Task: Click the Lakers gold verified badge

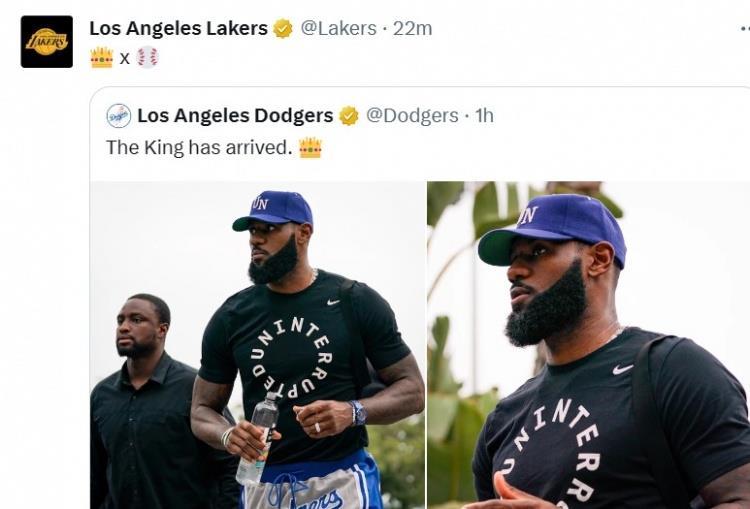Action: click(283, 29)
